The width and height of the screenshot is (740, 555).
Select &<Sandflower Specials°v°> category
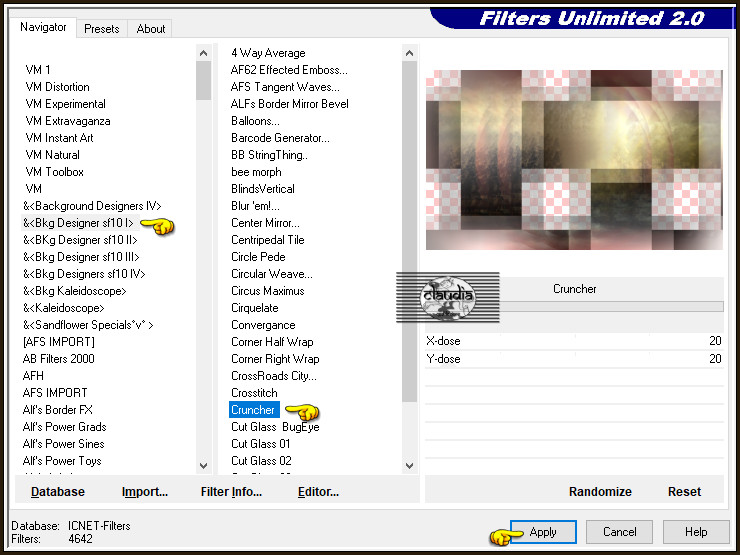tap(88, 325)
